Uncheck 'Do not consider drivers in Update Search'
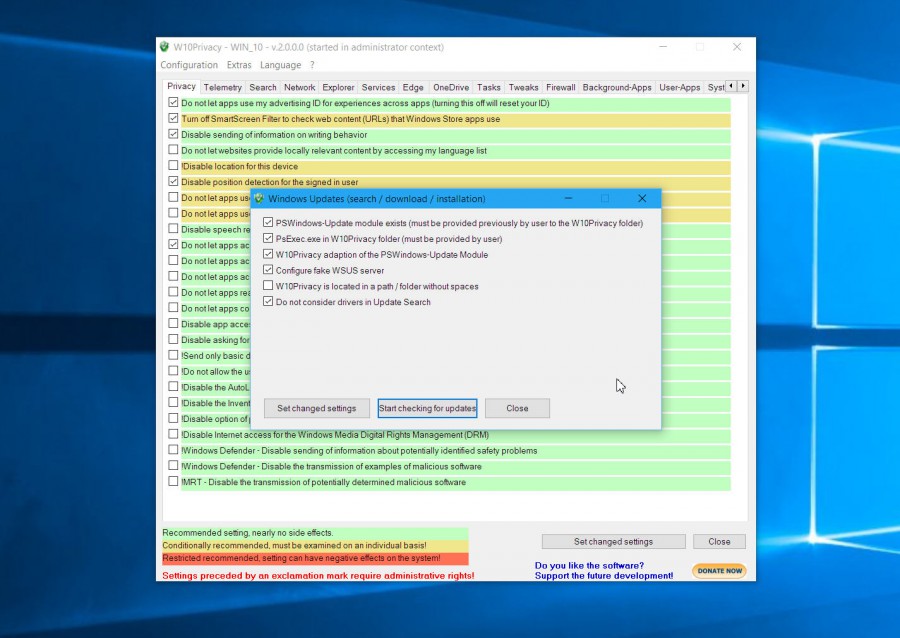 [x=268, y=302]
